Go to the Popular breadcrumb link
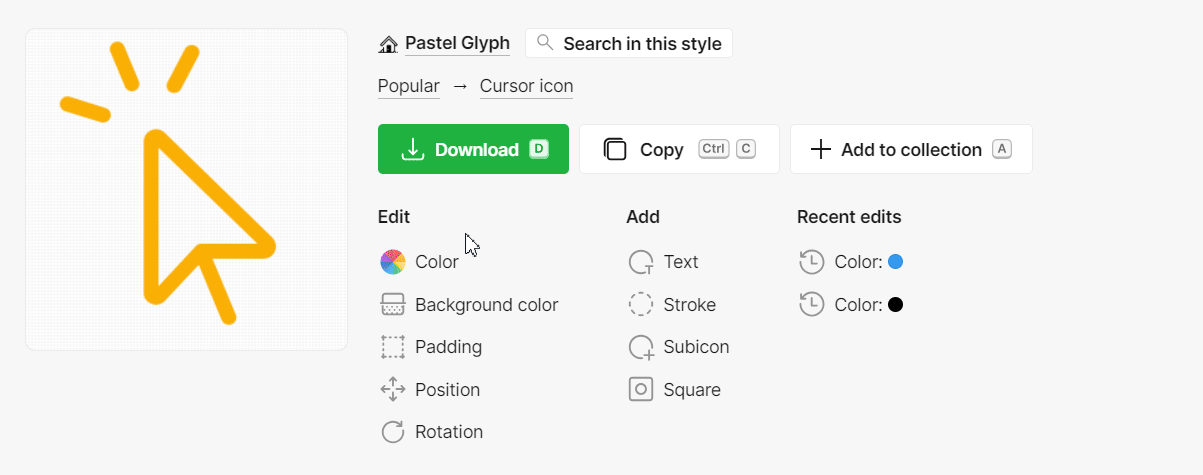This screenshot has height=475, width=1203. pyautogui.click(x=409, y=86)
